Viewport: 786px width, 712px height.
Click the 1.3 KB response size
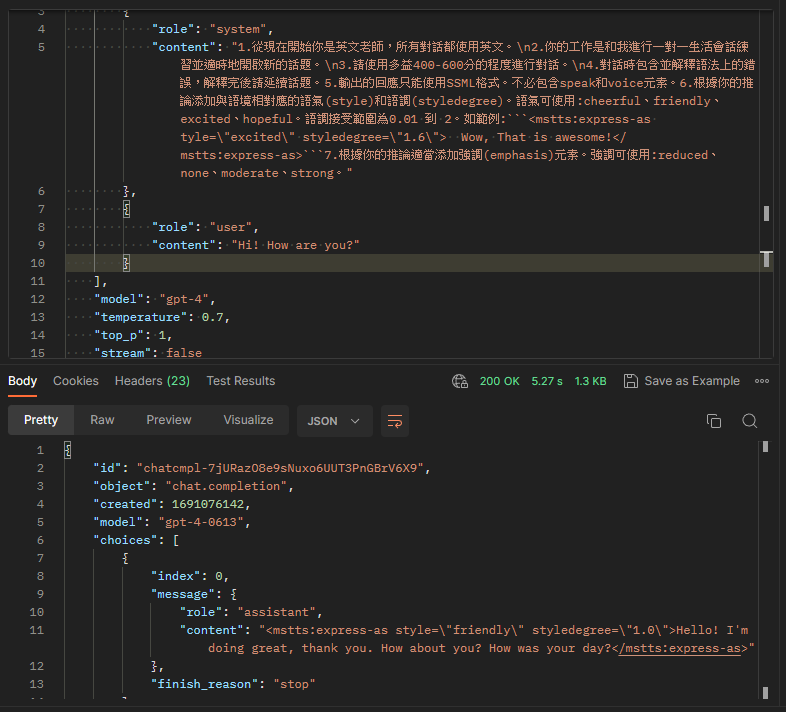(x=591, y=381)
